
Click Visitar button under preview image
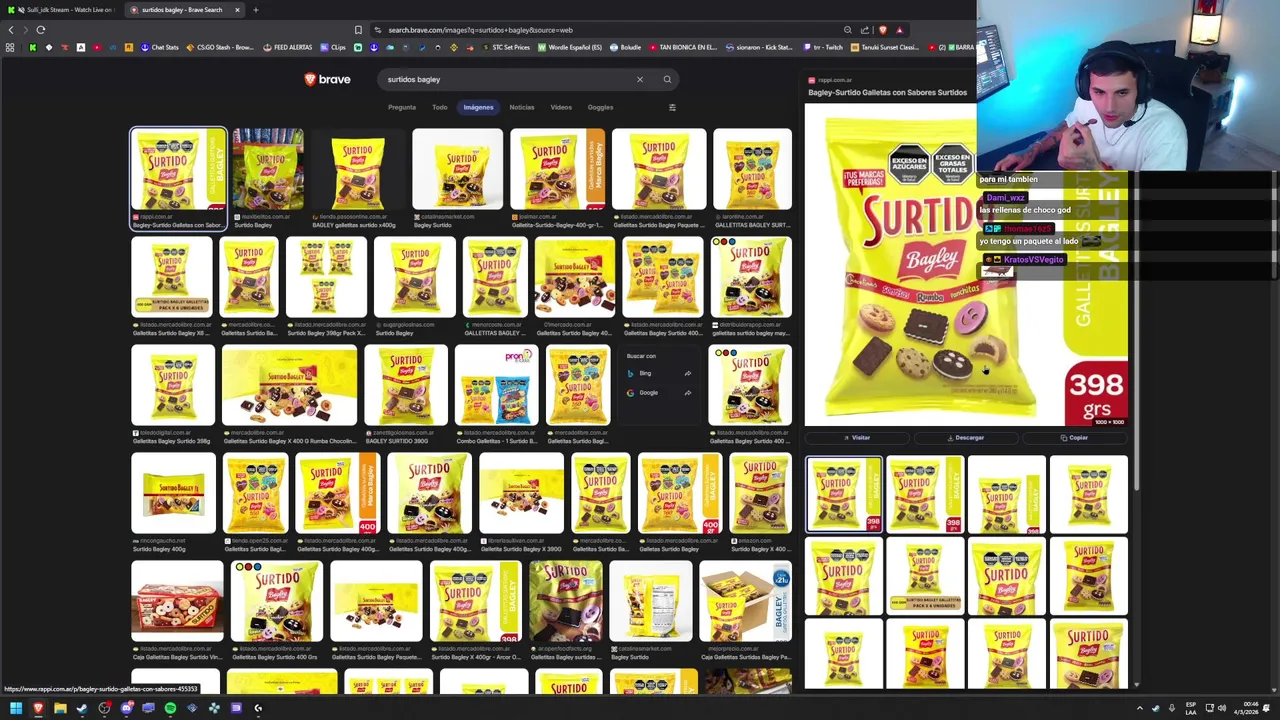pyautogui.click(x=857, y=437)
